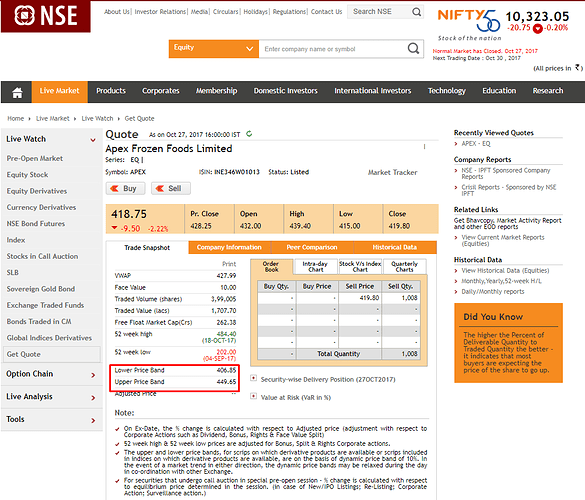Click the Search NSE input field
The height and width of the screenshot is (500, 585).
[379, 12]
